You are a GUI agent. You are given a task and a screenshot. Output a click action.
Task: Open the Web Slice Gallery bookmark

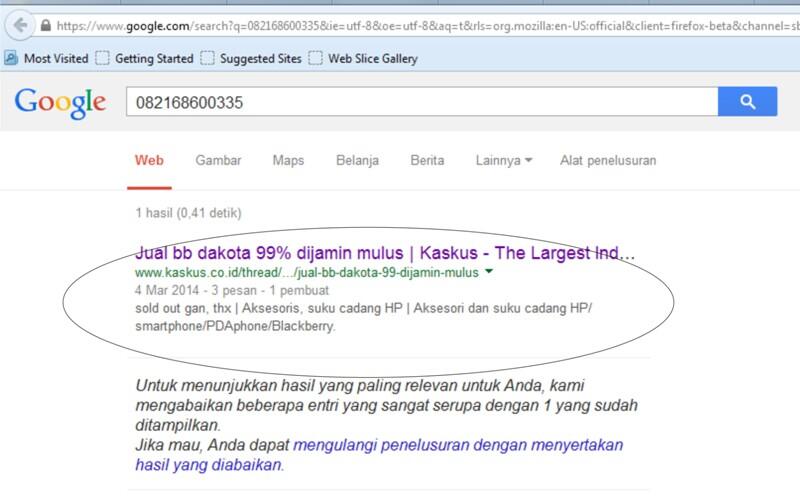[363, 59]
